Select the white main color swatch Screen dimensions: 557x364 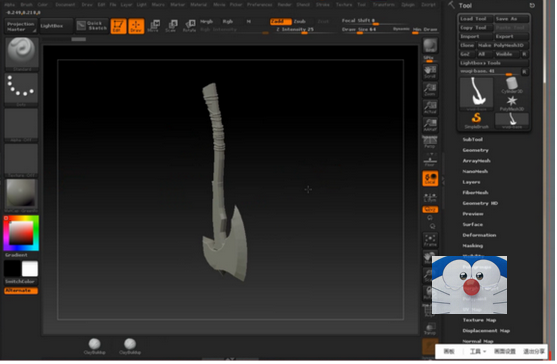pyautogui.click(x=30, y=269)
